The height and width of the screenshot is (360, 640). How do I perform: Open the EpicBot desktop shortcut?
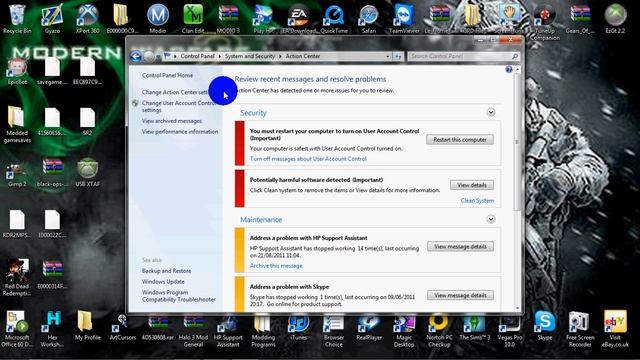pyautogui.click(x=17, y=70)
